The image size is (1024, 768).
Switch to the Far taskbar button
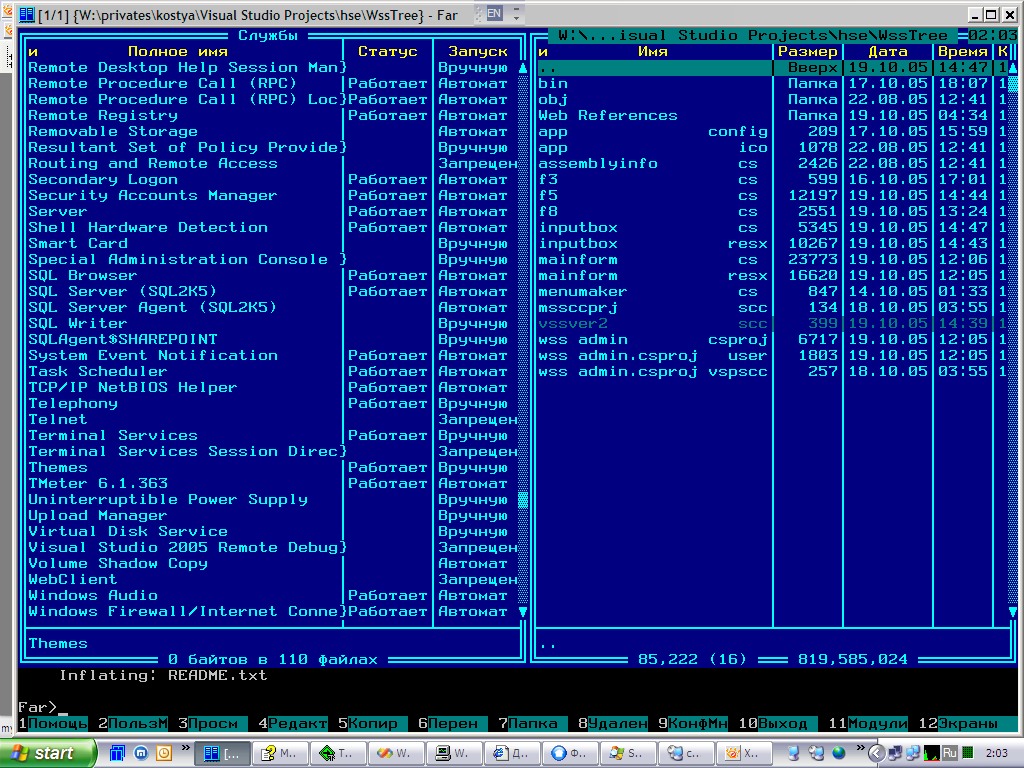[222, 754]
